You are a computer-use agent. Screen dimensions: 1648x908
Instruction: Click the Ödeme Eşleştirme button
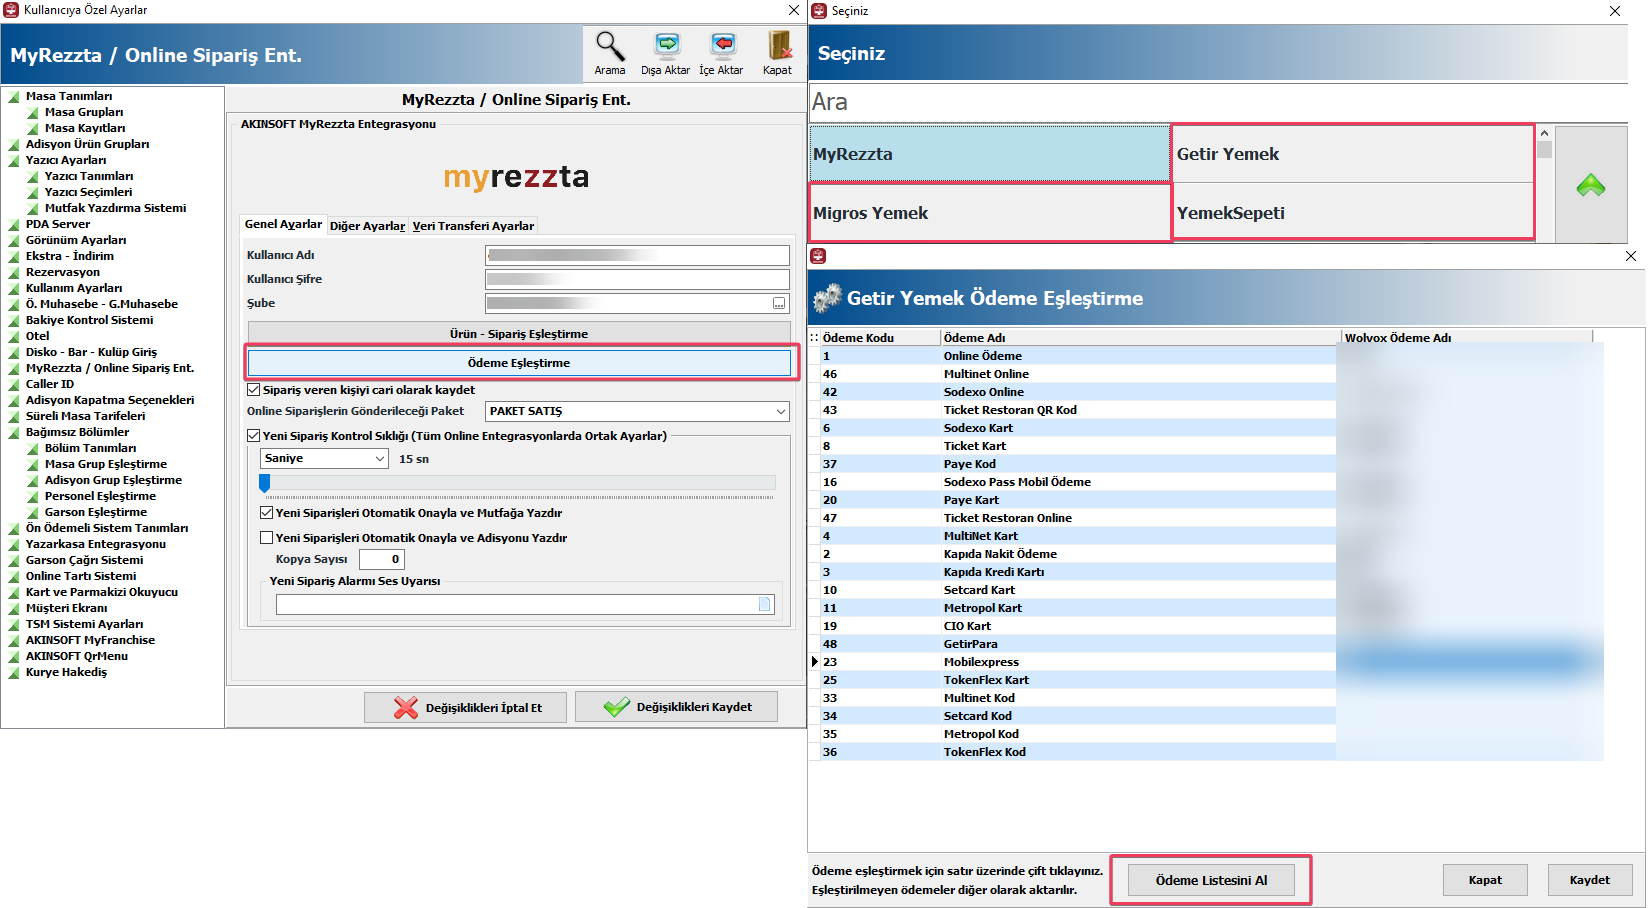(519, 363)
